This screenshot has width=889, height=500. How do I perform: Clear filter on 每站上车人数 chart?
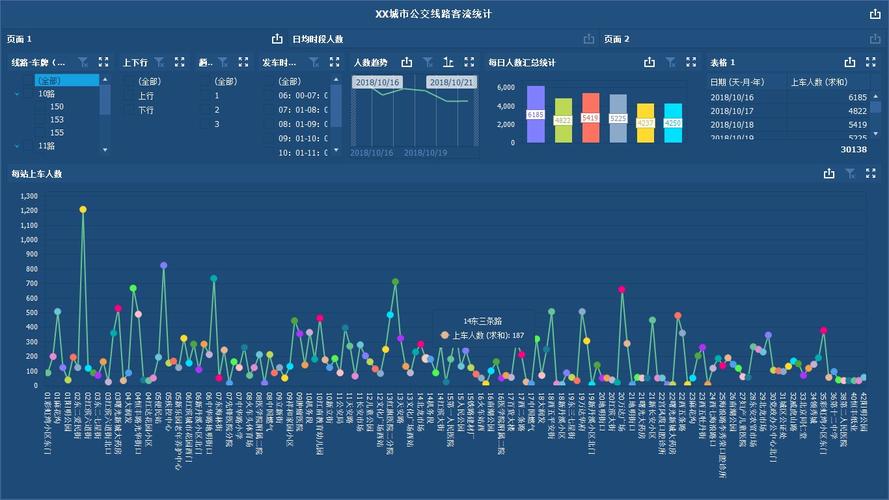click(850, 173)
